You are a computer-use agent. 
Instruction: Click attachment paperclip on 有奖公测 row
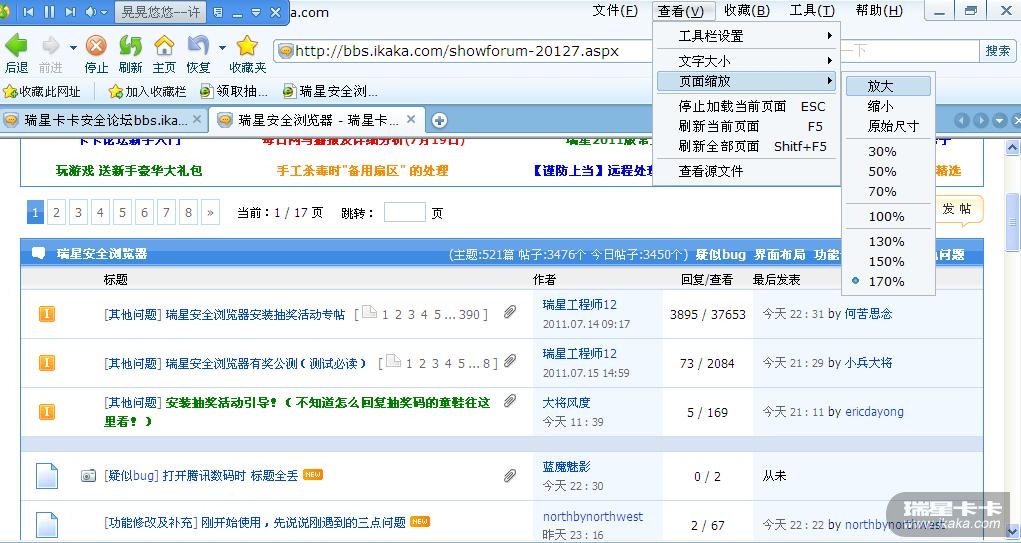510,361
